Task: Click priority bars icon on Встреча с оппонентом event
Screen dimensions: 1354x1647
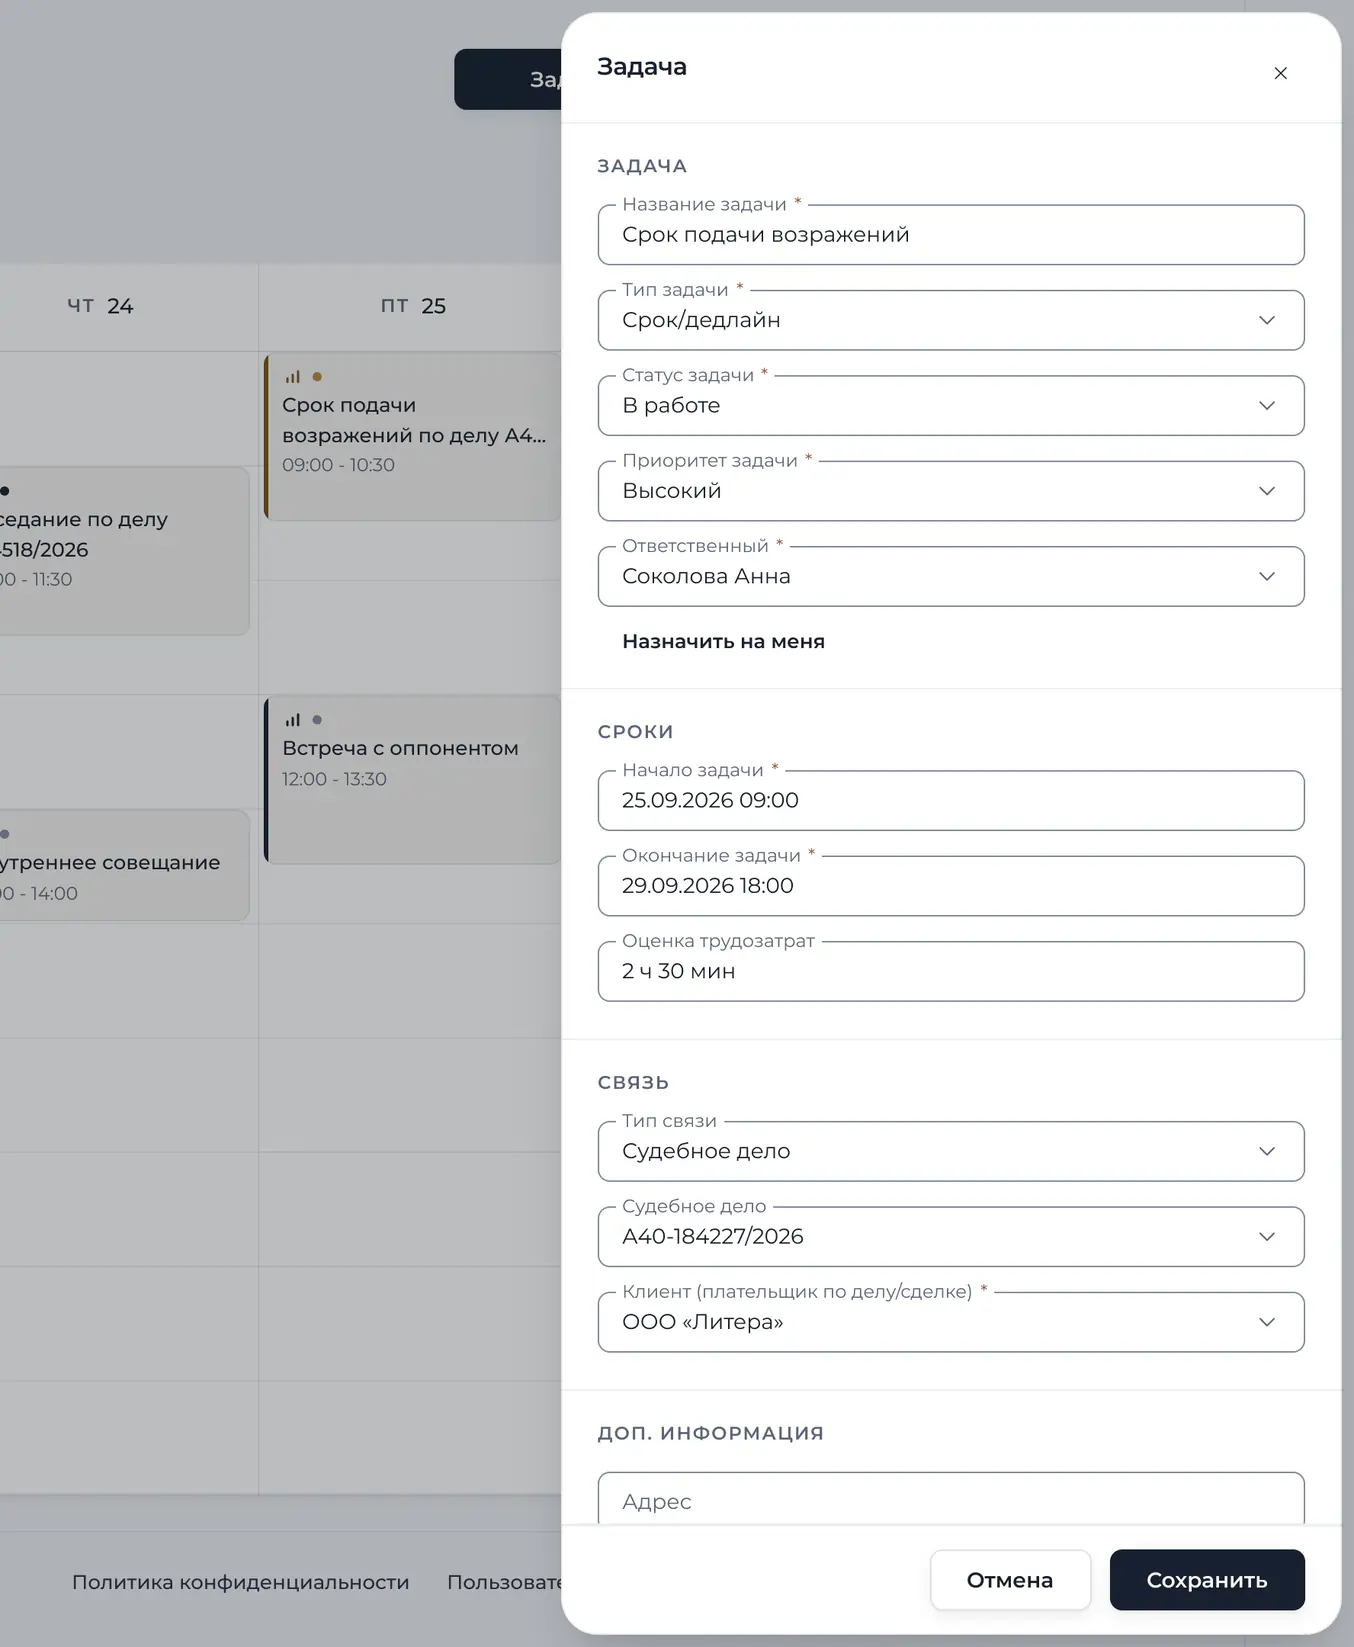Action: point(292,720)
